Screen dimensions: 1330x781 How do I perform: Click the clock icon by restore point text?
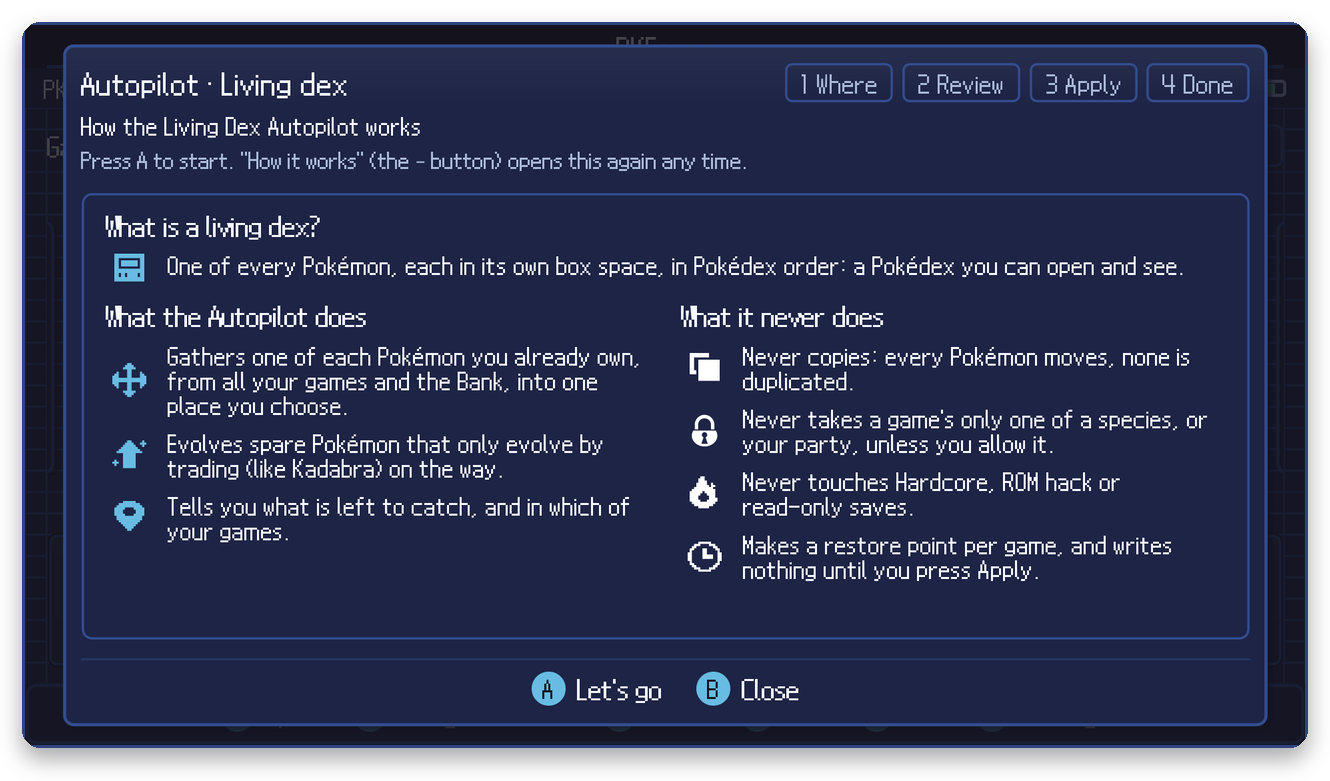tap(705, 557)
